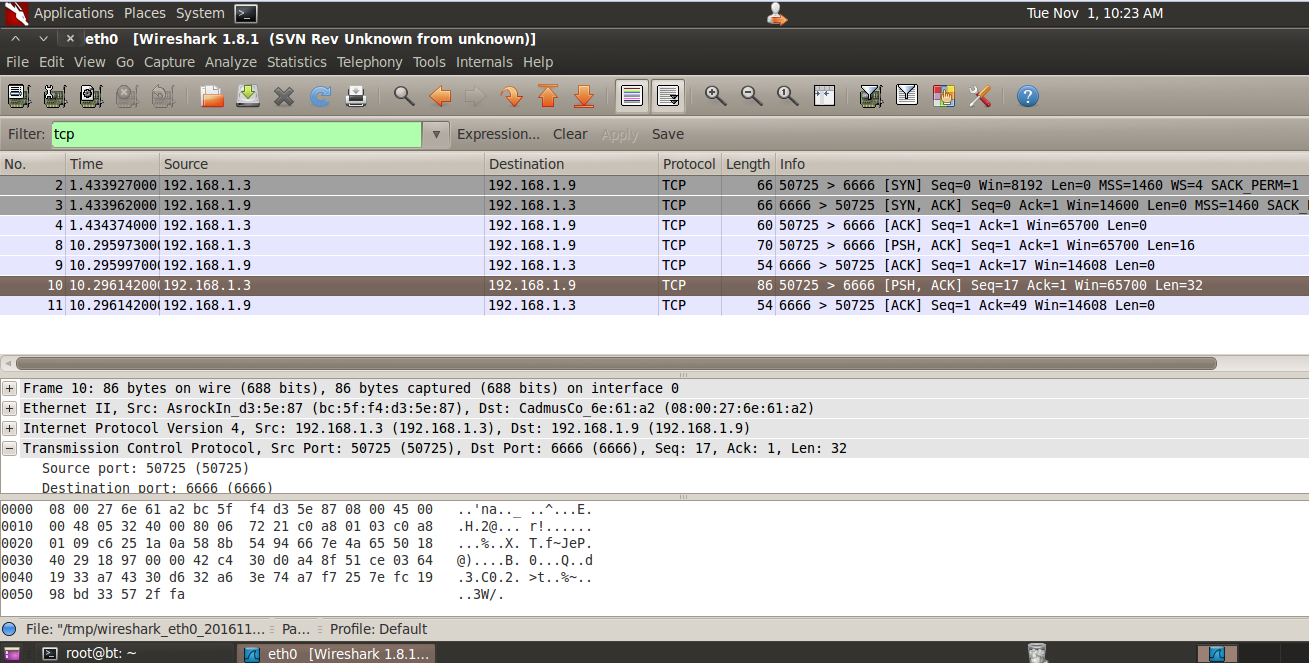Image resolution: width=1309 pixels, height=663 pixels.
Task: Click the List capture interfaces icon
Action: (19, 96)
